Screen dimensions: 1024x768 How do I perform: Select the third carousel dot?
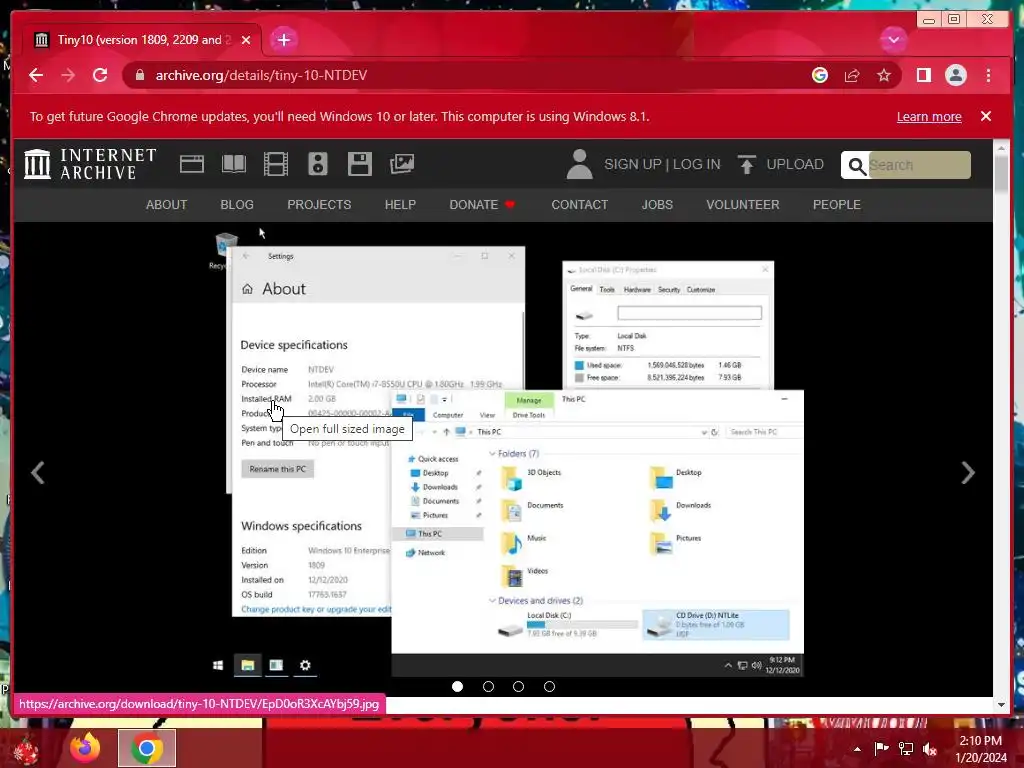coord(519,686)
